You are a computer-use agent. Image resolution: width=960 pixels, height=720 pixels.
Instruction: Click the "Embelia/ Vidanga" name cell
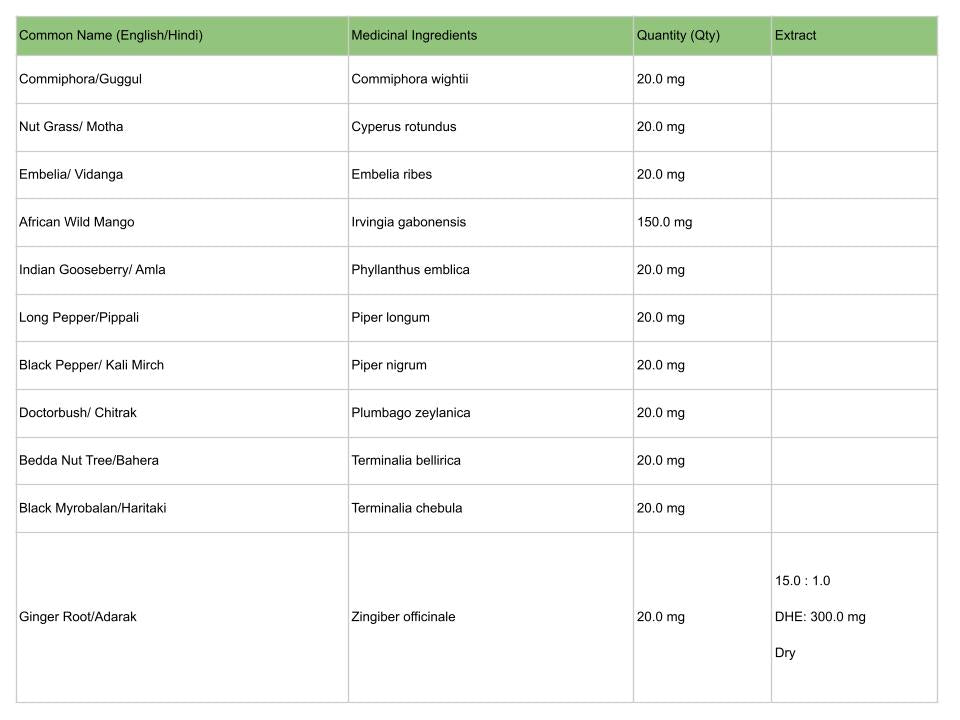point(71,174)
